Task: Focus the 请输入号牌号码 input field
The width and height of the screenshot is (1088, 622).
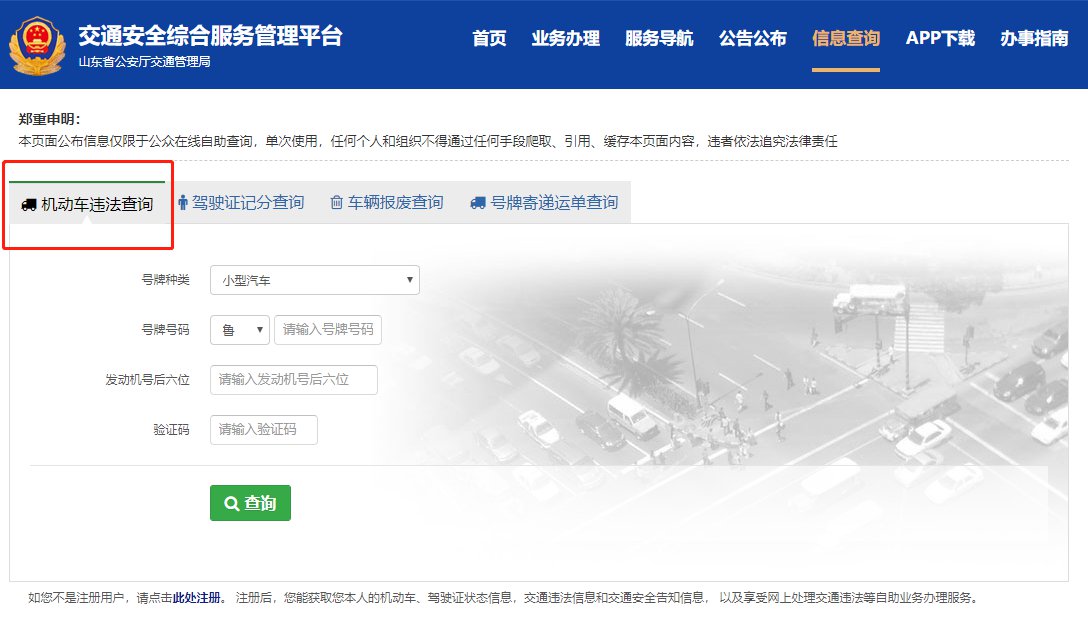Action: [x=327, y=330]
